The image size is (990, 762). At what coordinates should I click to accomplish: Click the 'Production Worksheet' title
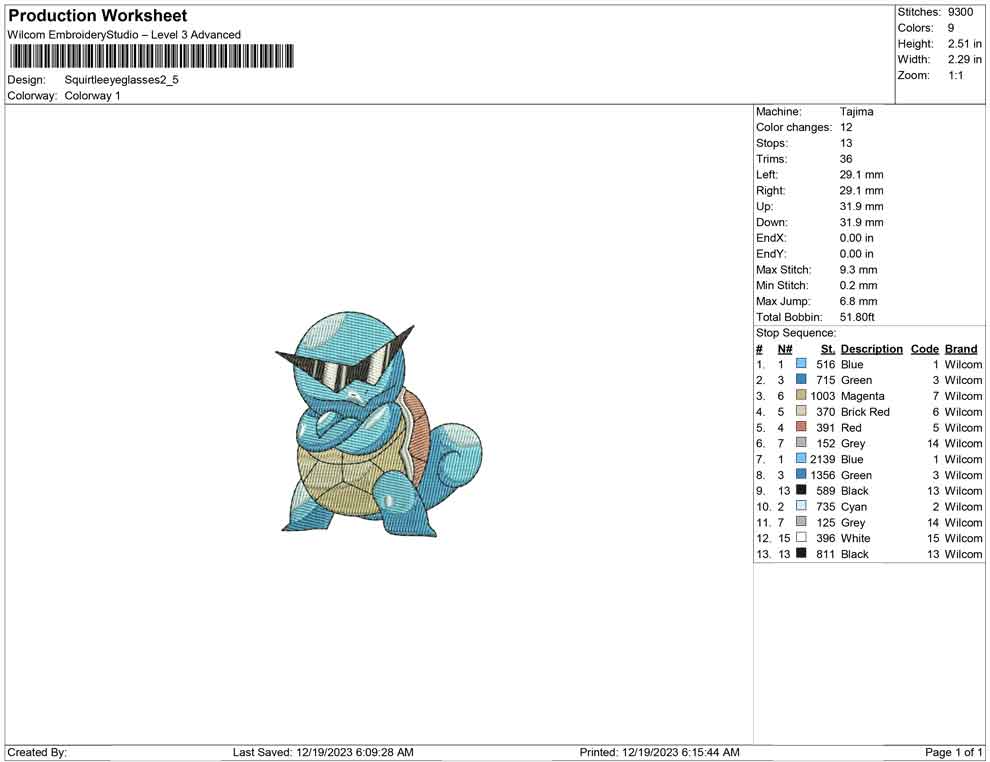coord(98,16)
